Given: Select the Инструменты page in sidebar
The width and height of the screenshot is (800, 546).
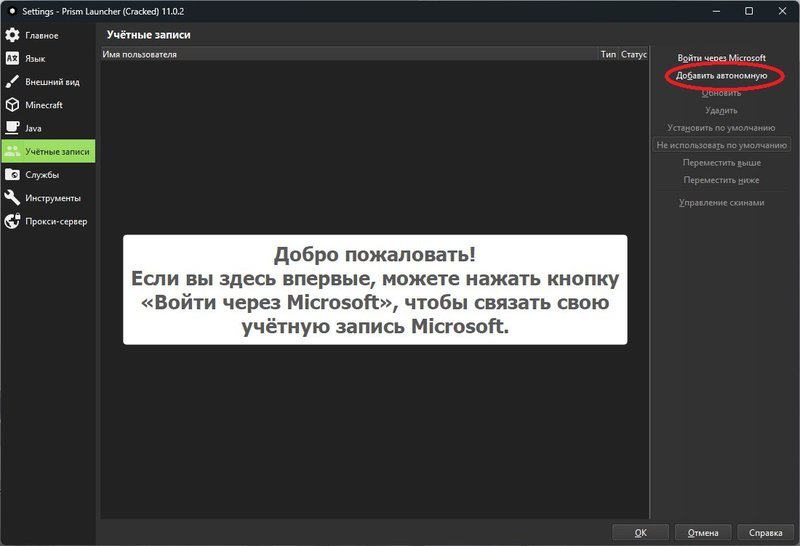Looking at the screenshot, I should pyautogui.click(x=48, y=198).
